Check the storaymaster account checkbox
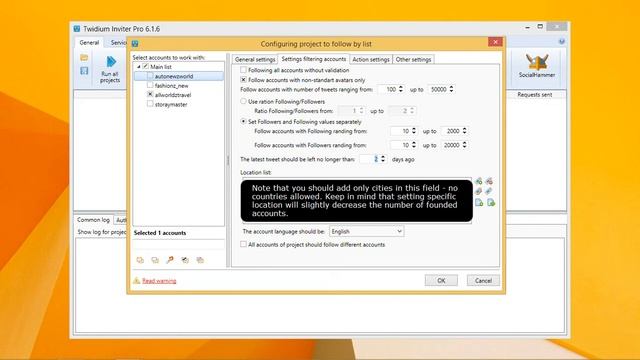Screen dimensions: 640x360 pyautogui.click(x=150, y=104)
